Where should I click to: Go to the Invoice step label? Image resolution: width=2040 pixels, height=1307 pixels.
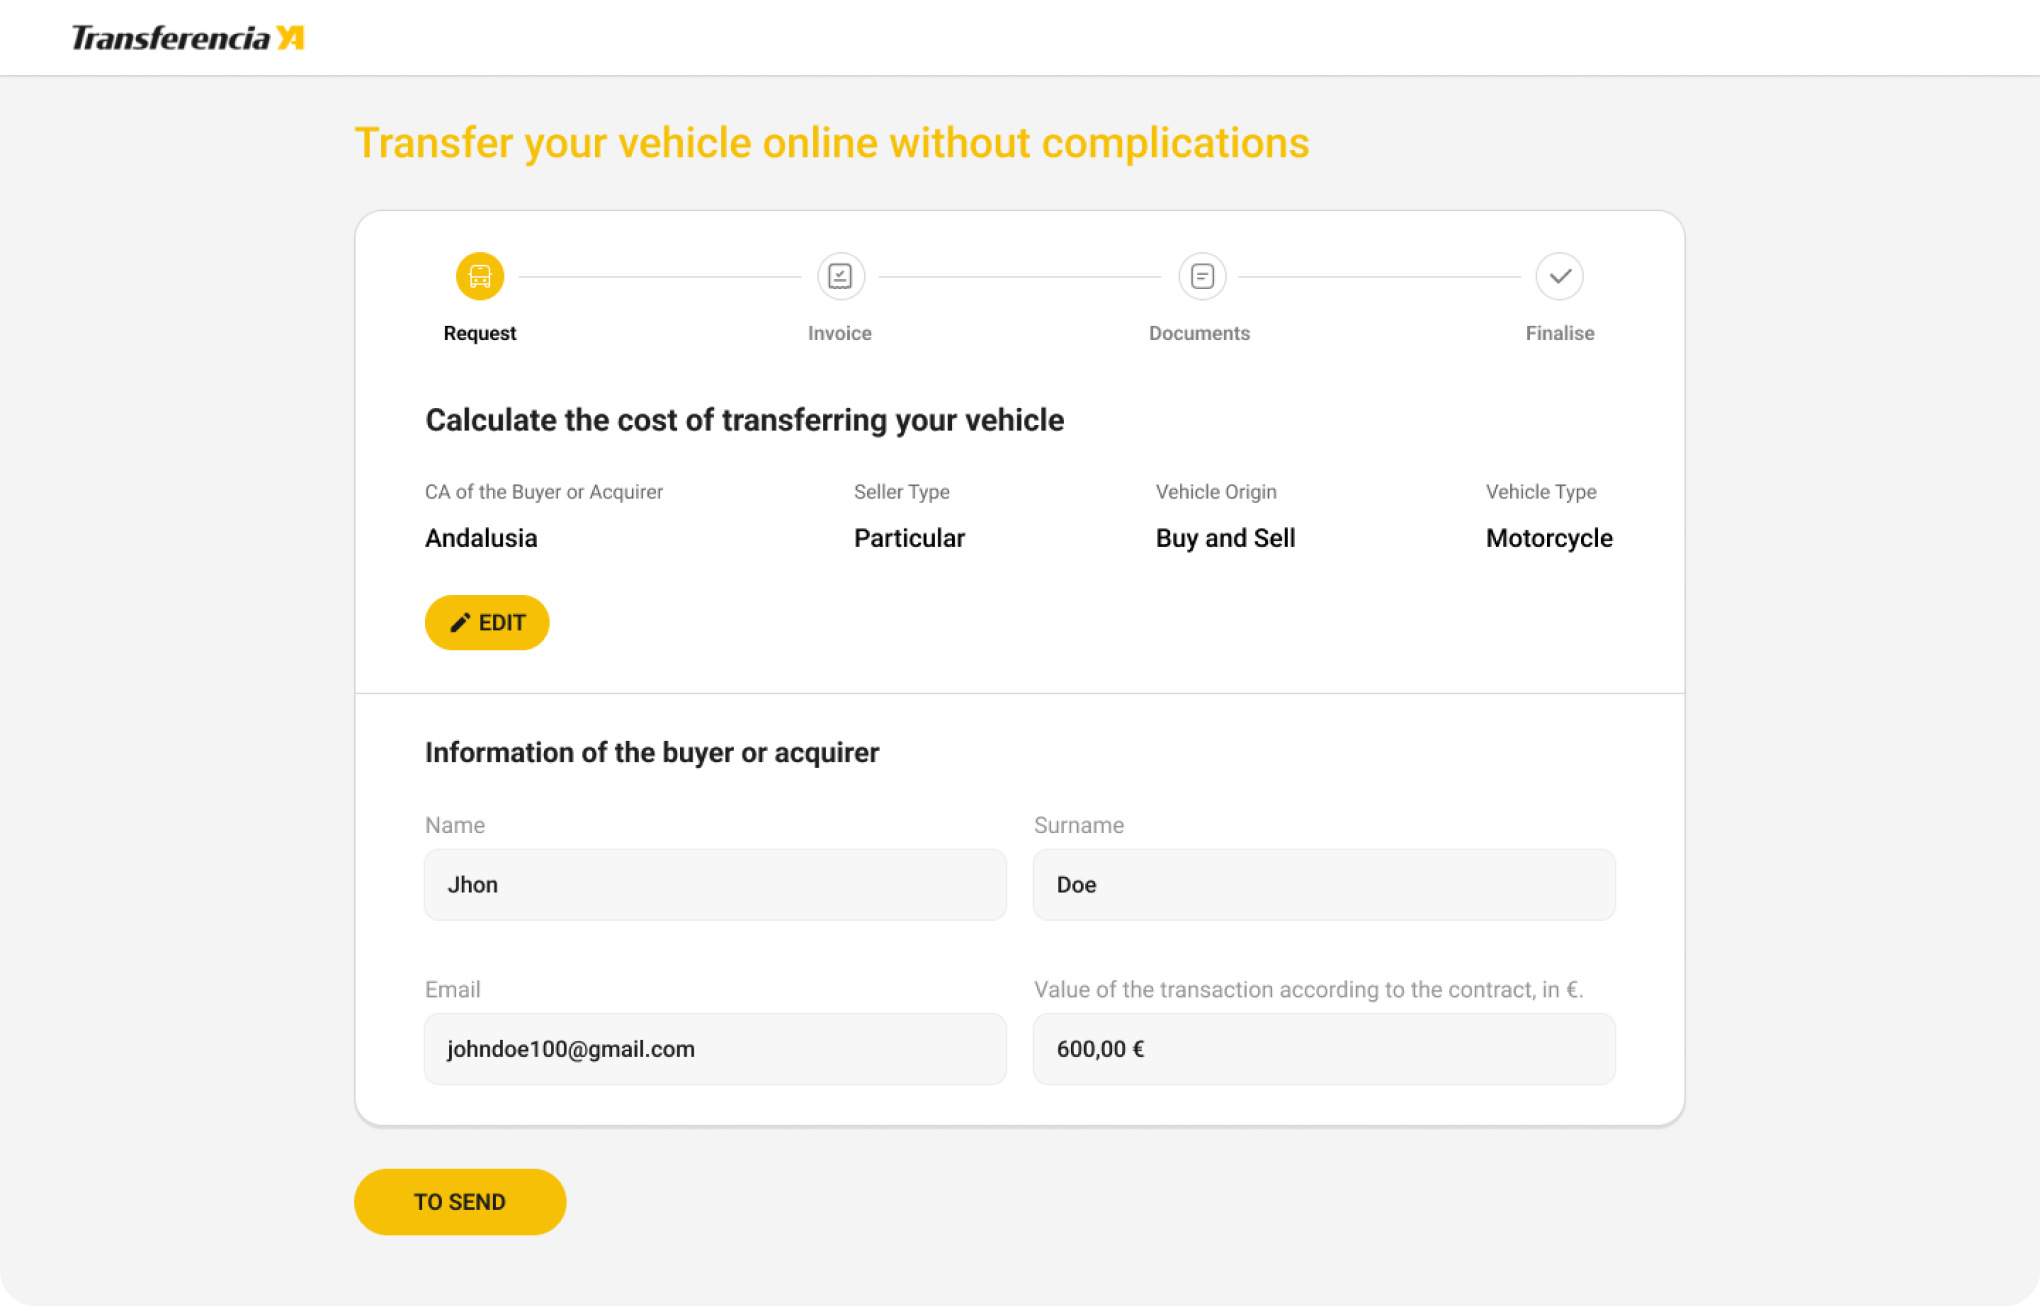click(x=840, y=333)
